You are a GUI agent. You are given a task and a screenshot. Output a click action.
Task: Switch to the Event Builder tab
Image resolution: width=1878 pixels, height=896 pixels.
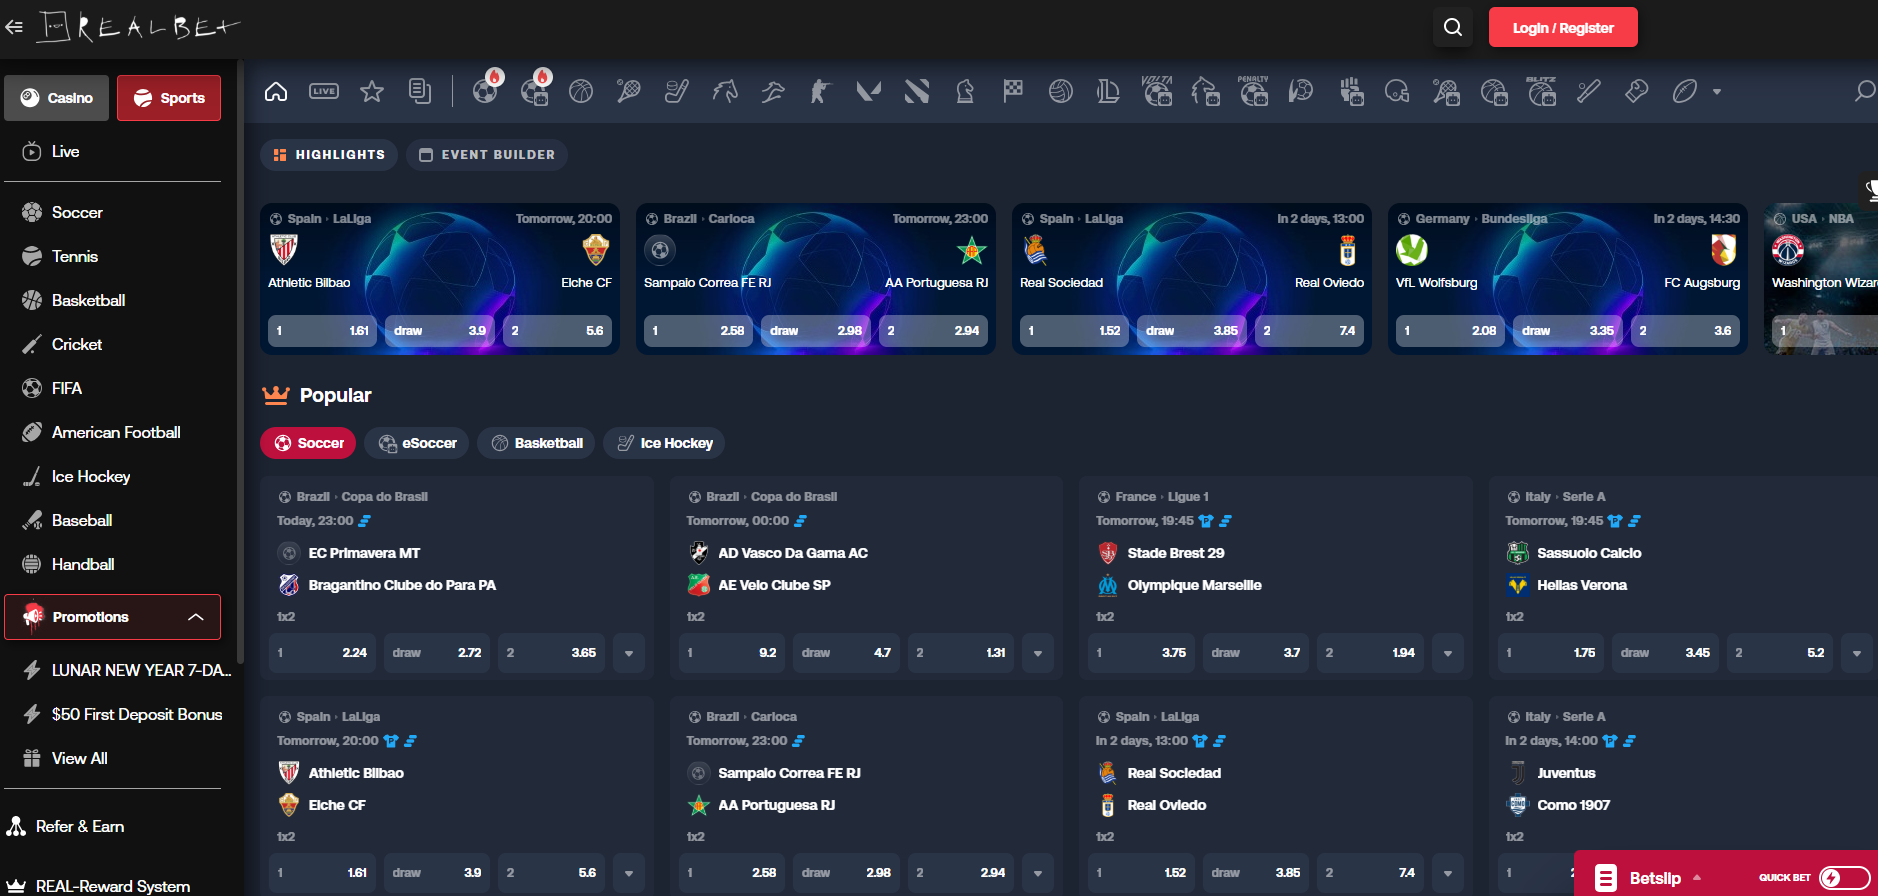pos(487,155)
